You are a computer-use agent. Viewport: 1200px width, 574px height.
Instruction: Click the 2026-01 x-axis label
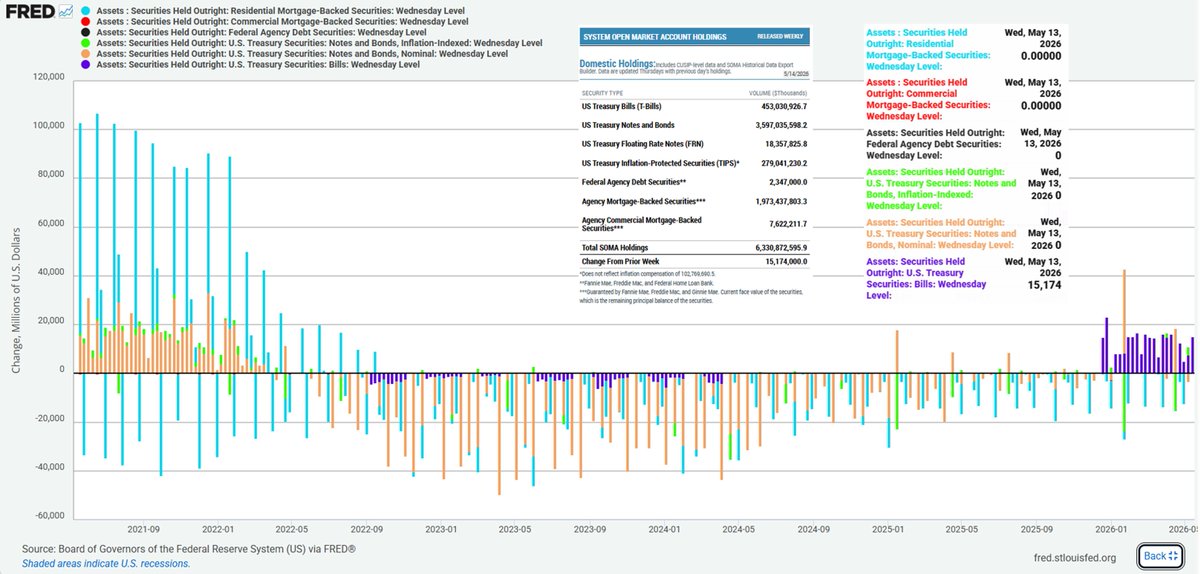[x=1112, y=529]
